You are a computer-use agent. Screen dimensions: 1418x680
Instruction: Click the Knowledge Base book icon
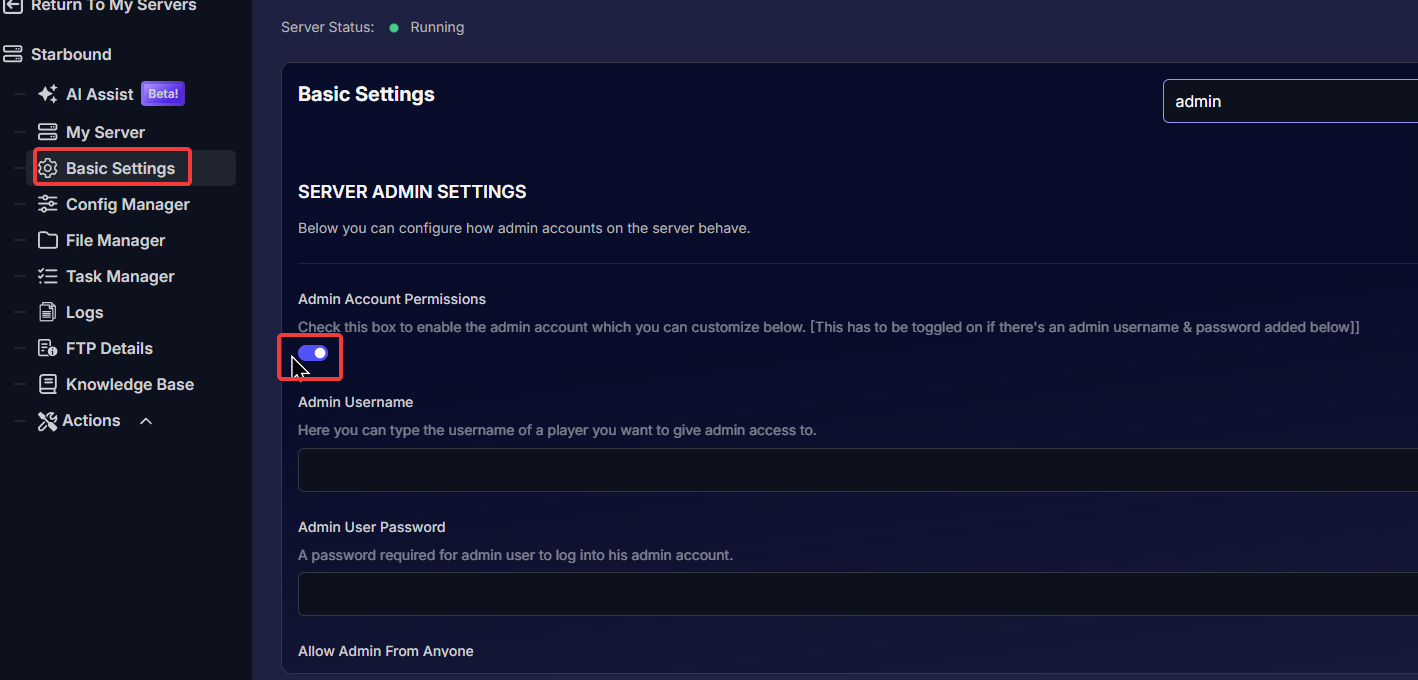(47, 384)
